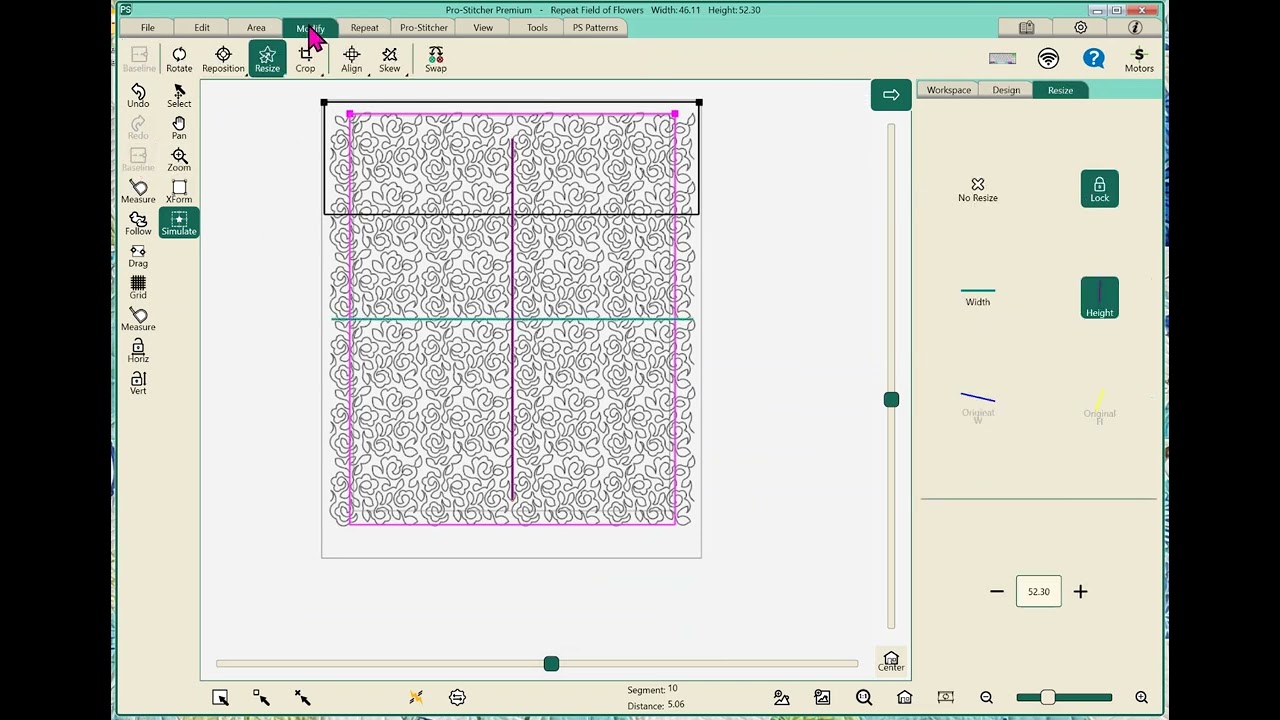The image size is (1280, 720).
Task: Click the Undo button
Action: [x=138, y=96]
